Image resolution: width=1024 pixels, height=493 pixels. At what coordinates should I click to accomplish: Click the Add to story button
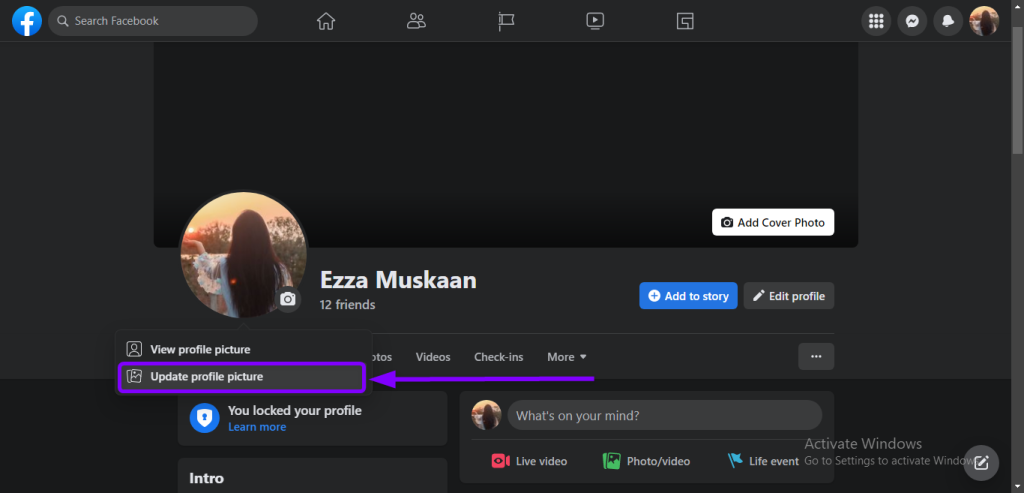click(688, 296)
